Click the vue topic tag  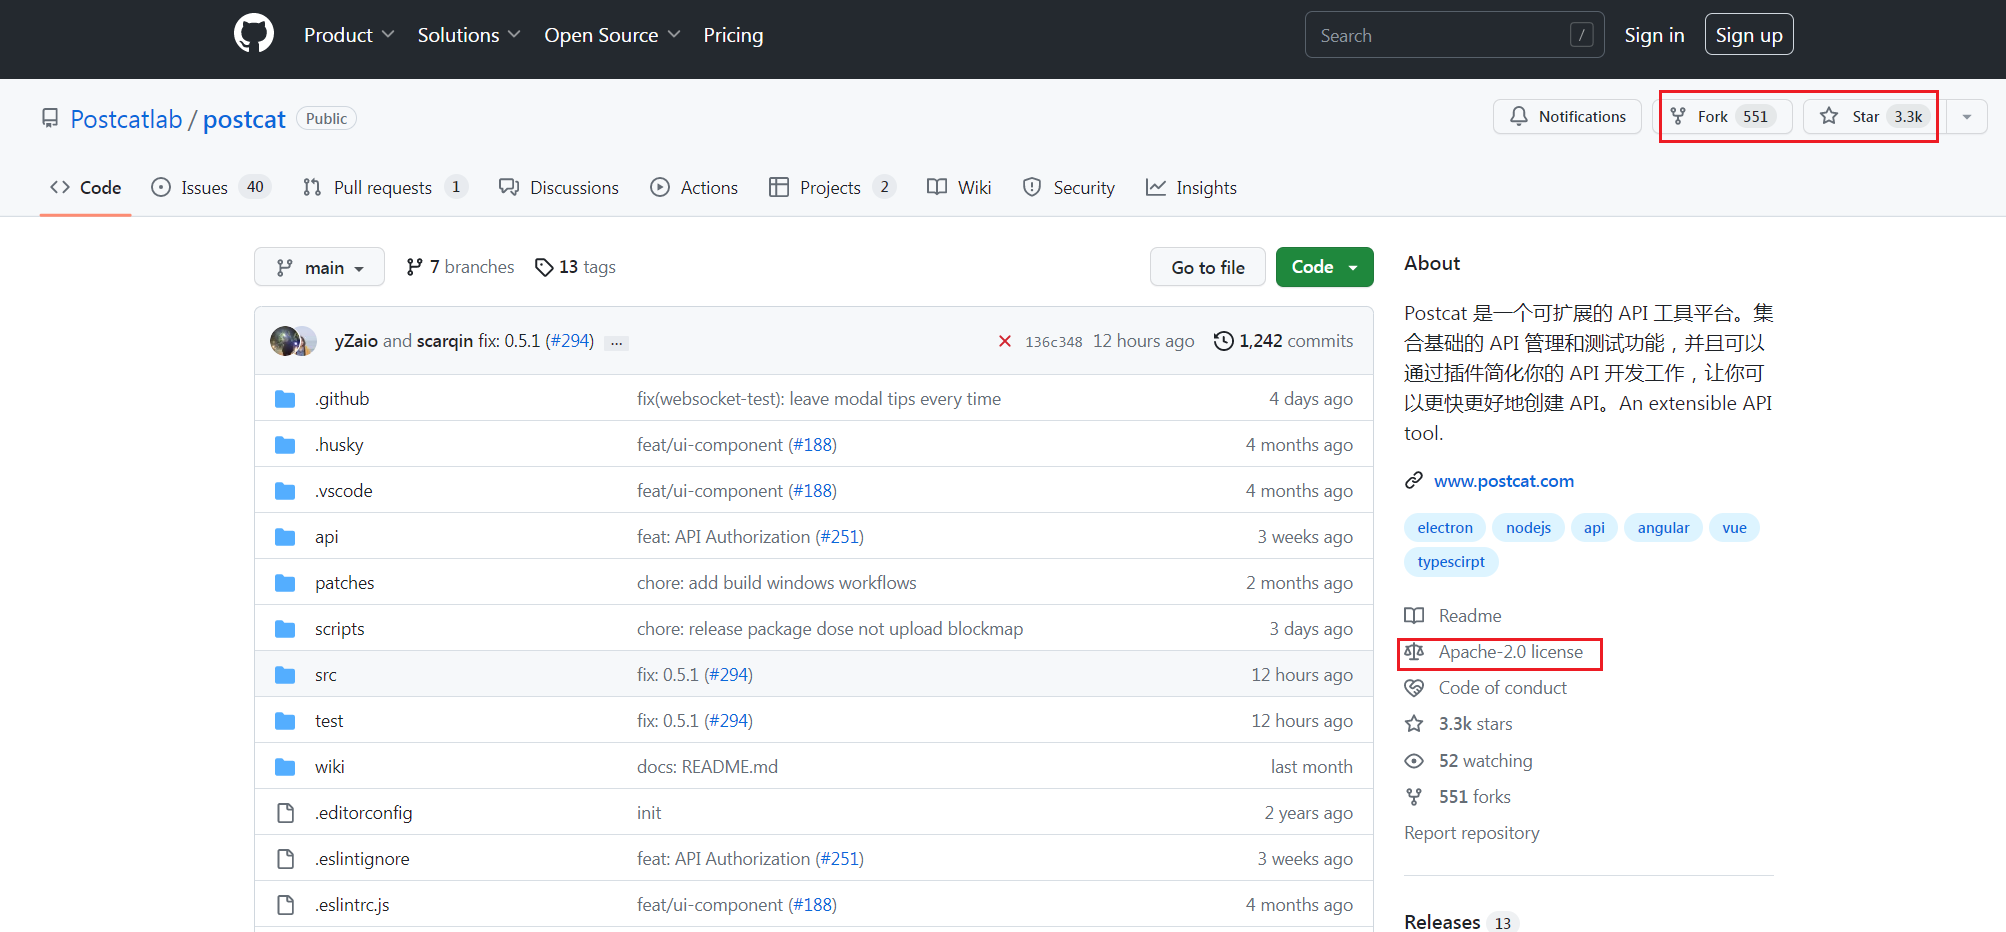coord(1734,528)
